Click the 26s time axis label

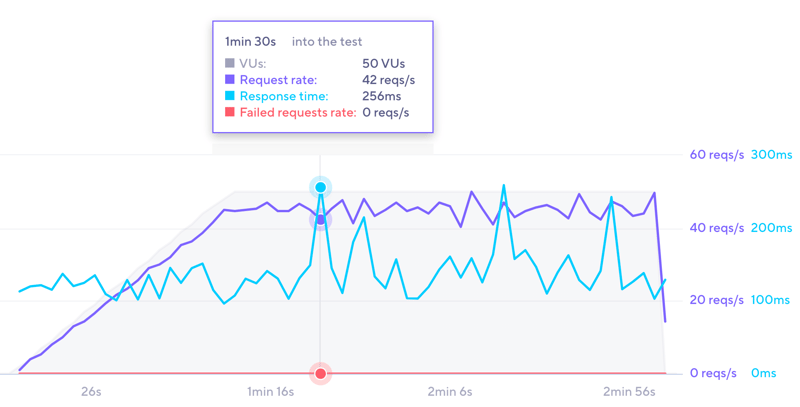tap(91, 392)
